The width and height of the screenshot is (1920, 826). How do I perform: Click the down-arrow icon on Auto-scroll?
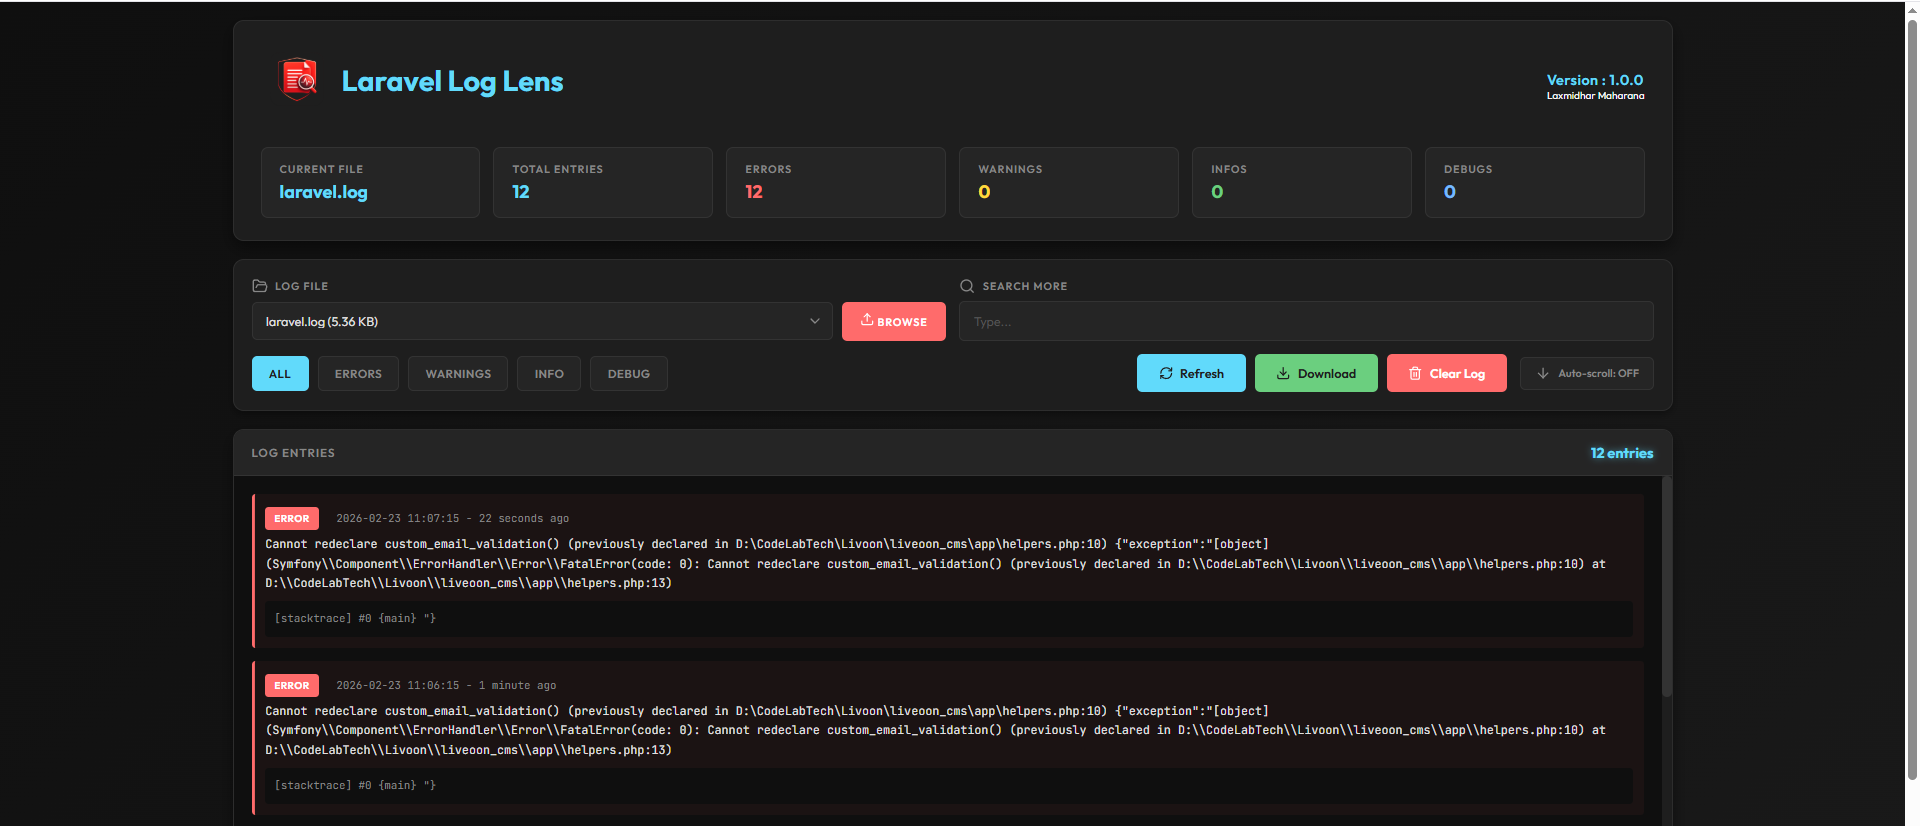[x=1543, y=373]
